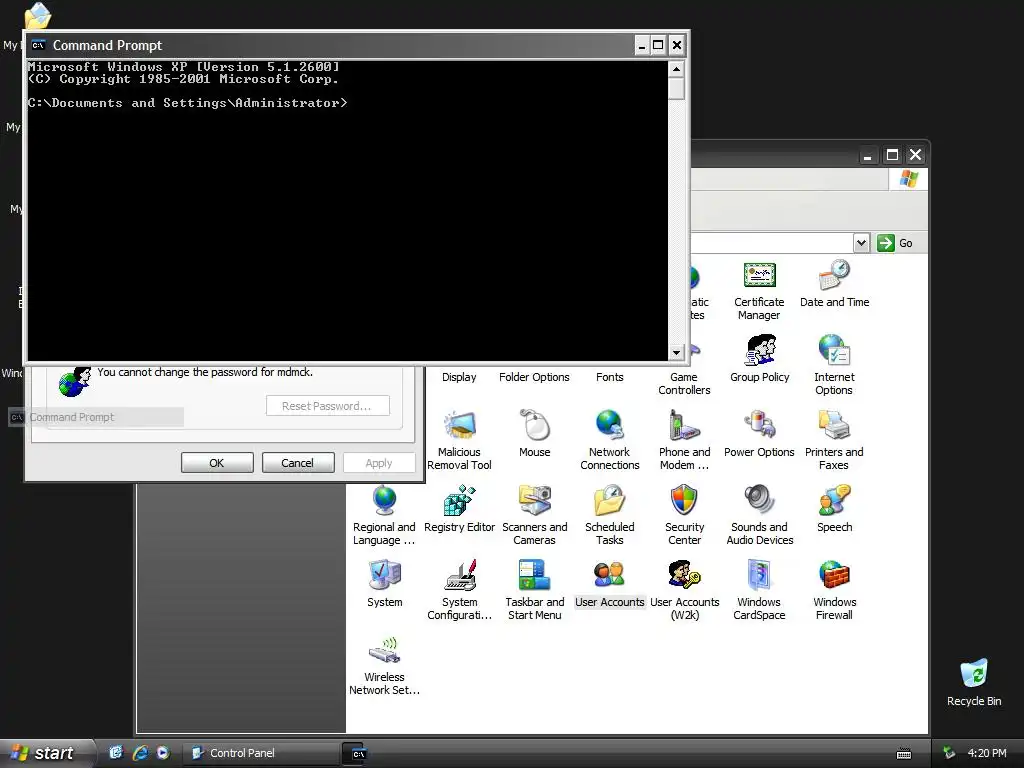Image resolution: width=1024 pixels, height=768 pixels.
Task: Click OK in the user properties dialog
Action: tap(217, 462)
